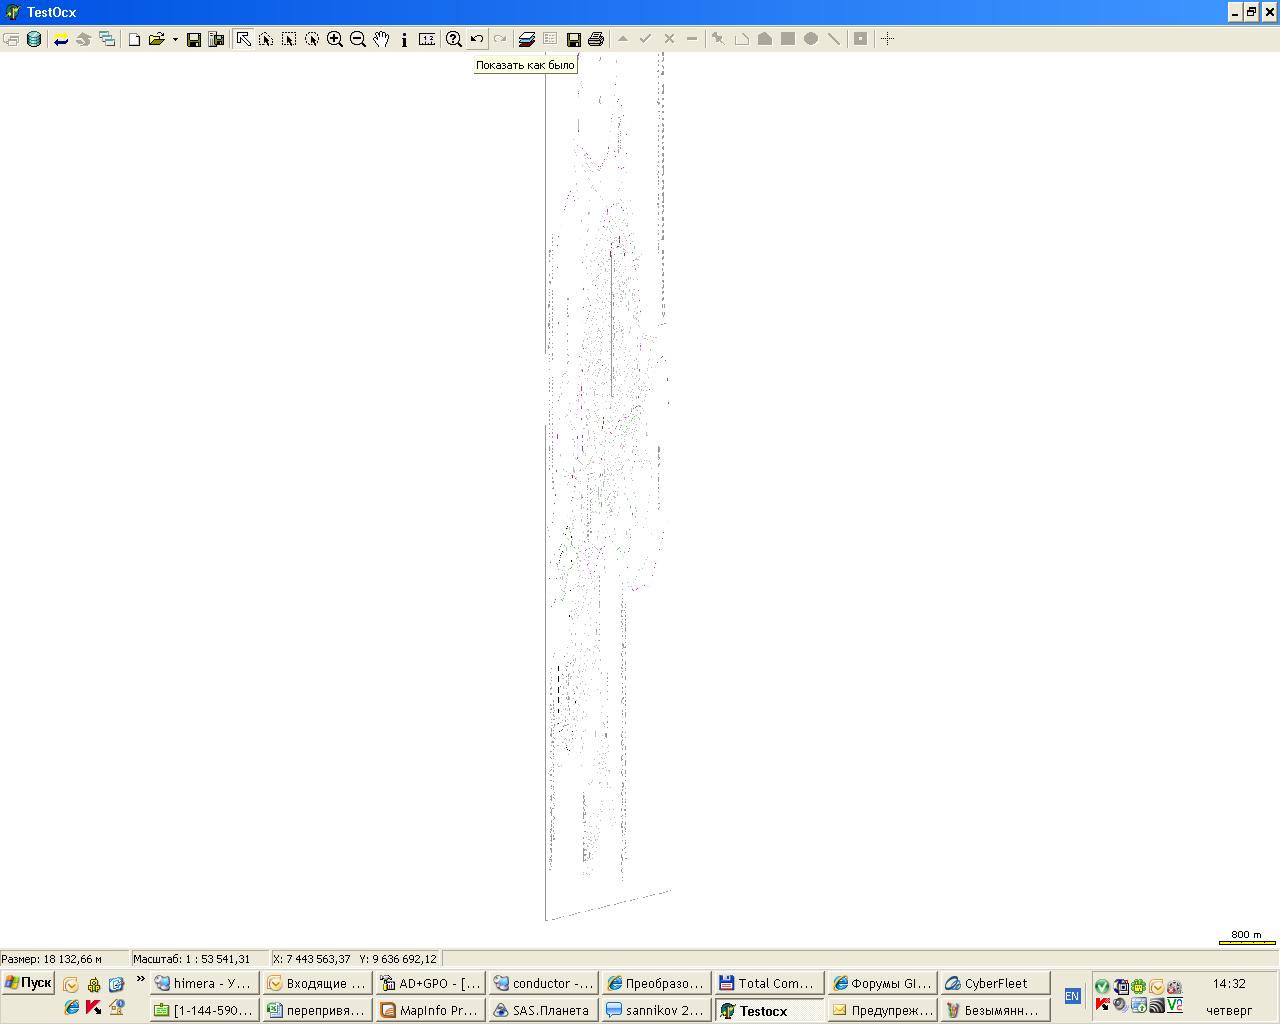Screen dimensions: 1280x1024
Task: Click the ruler measure tool
Action: (427, 39)
